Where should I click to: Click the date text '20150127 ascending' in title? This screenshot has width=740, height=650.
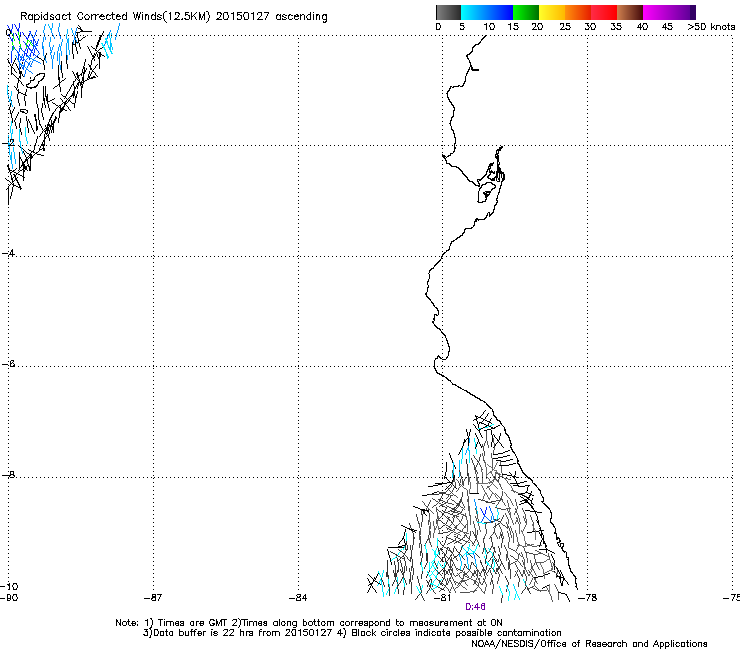(x=271, y=17)
